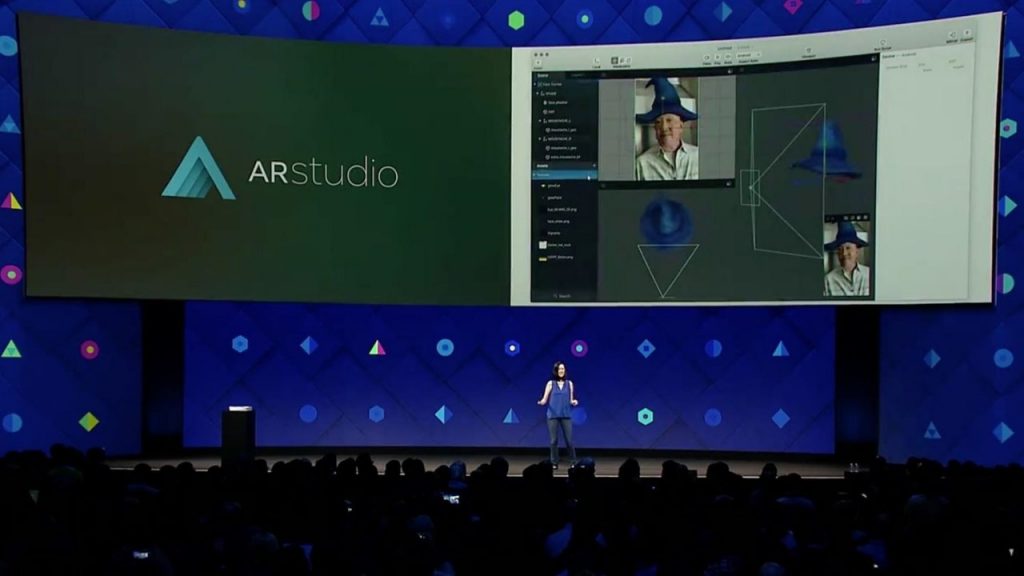
Task: Click the icon at the large preview's top-right corner
Action: coord(729,72)
